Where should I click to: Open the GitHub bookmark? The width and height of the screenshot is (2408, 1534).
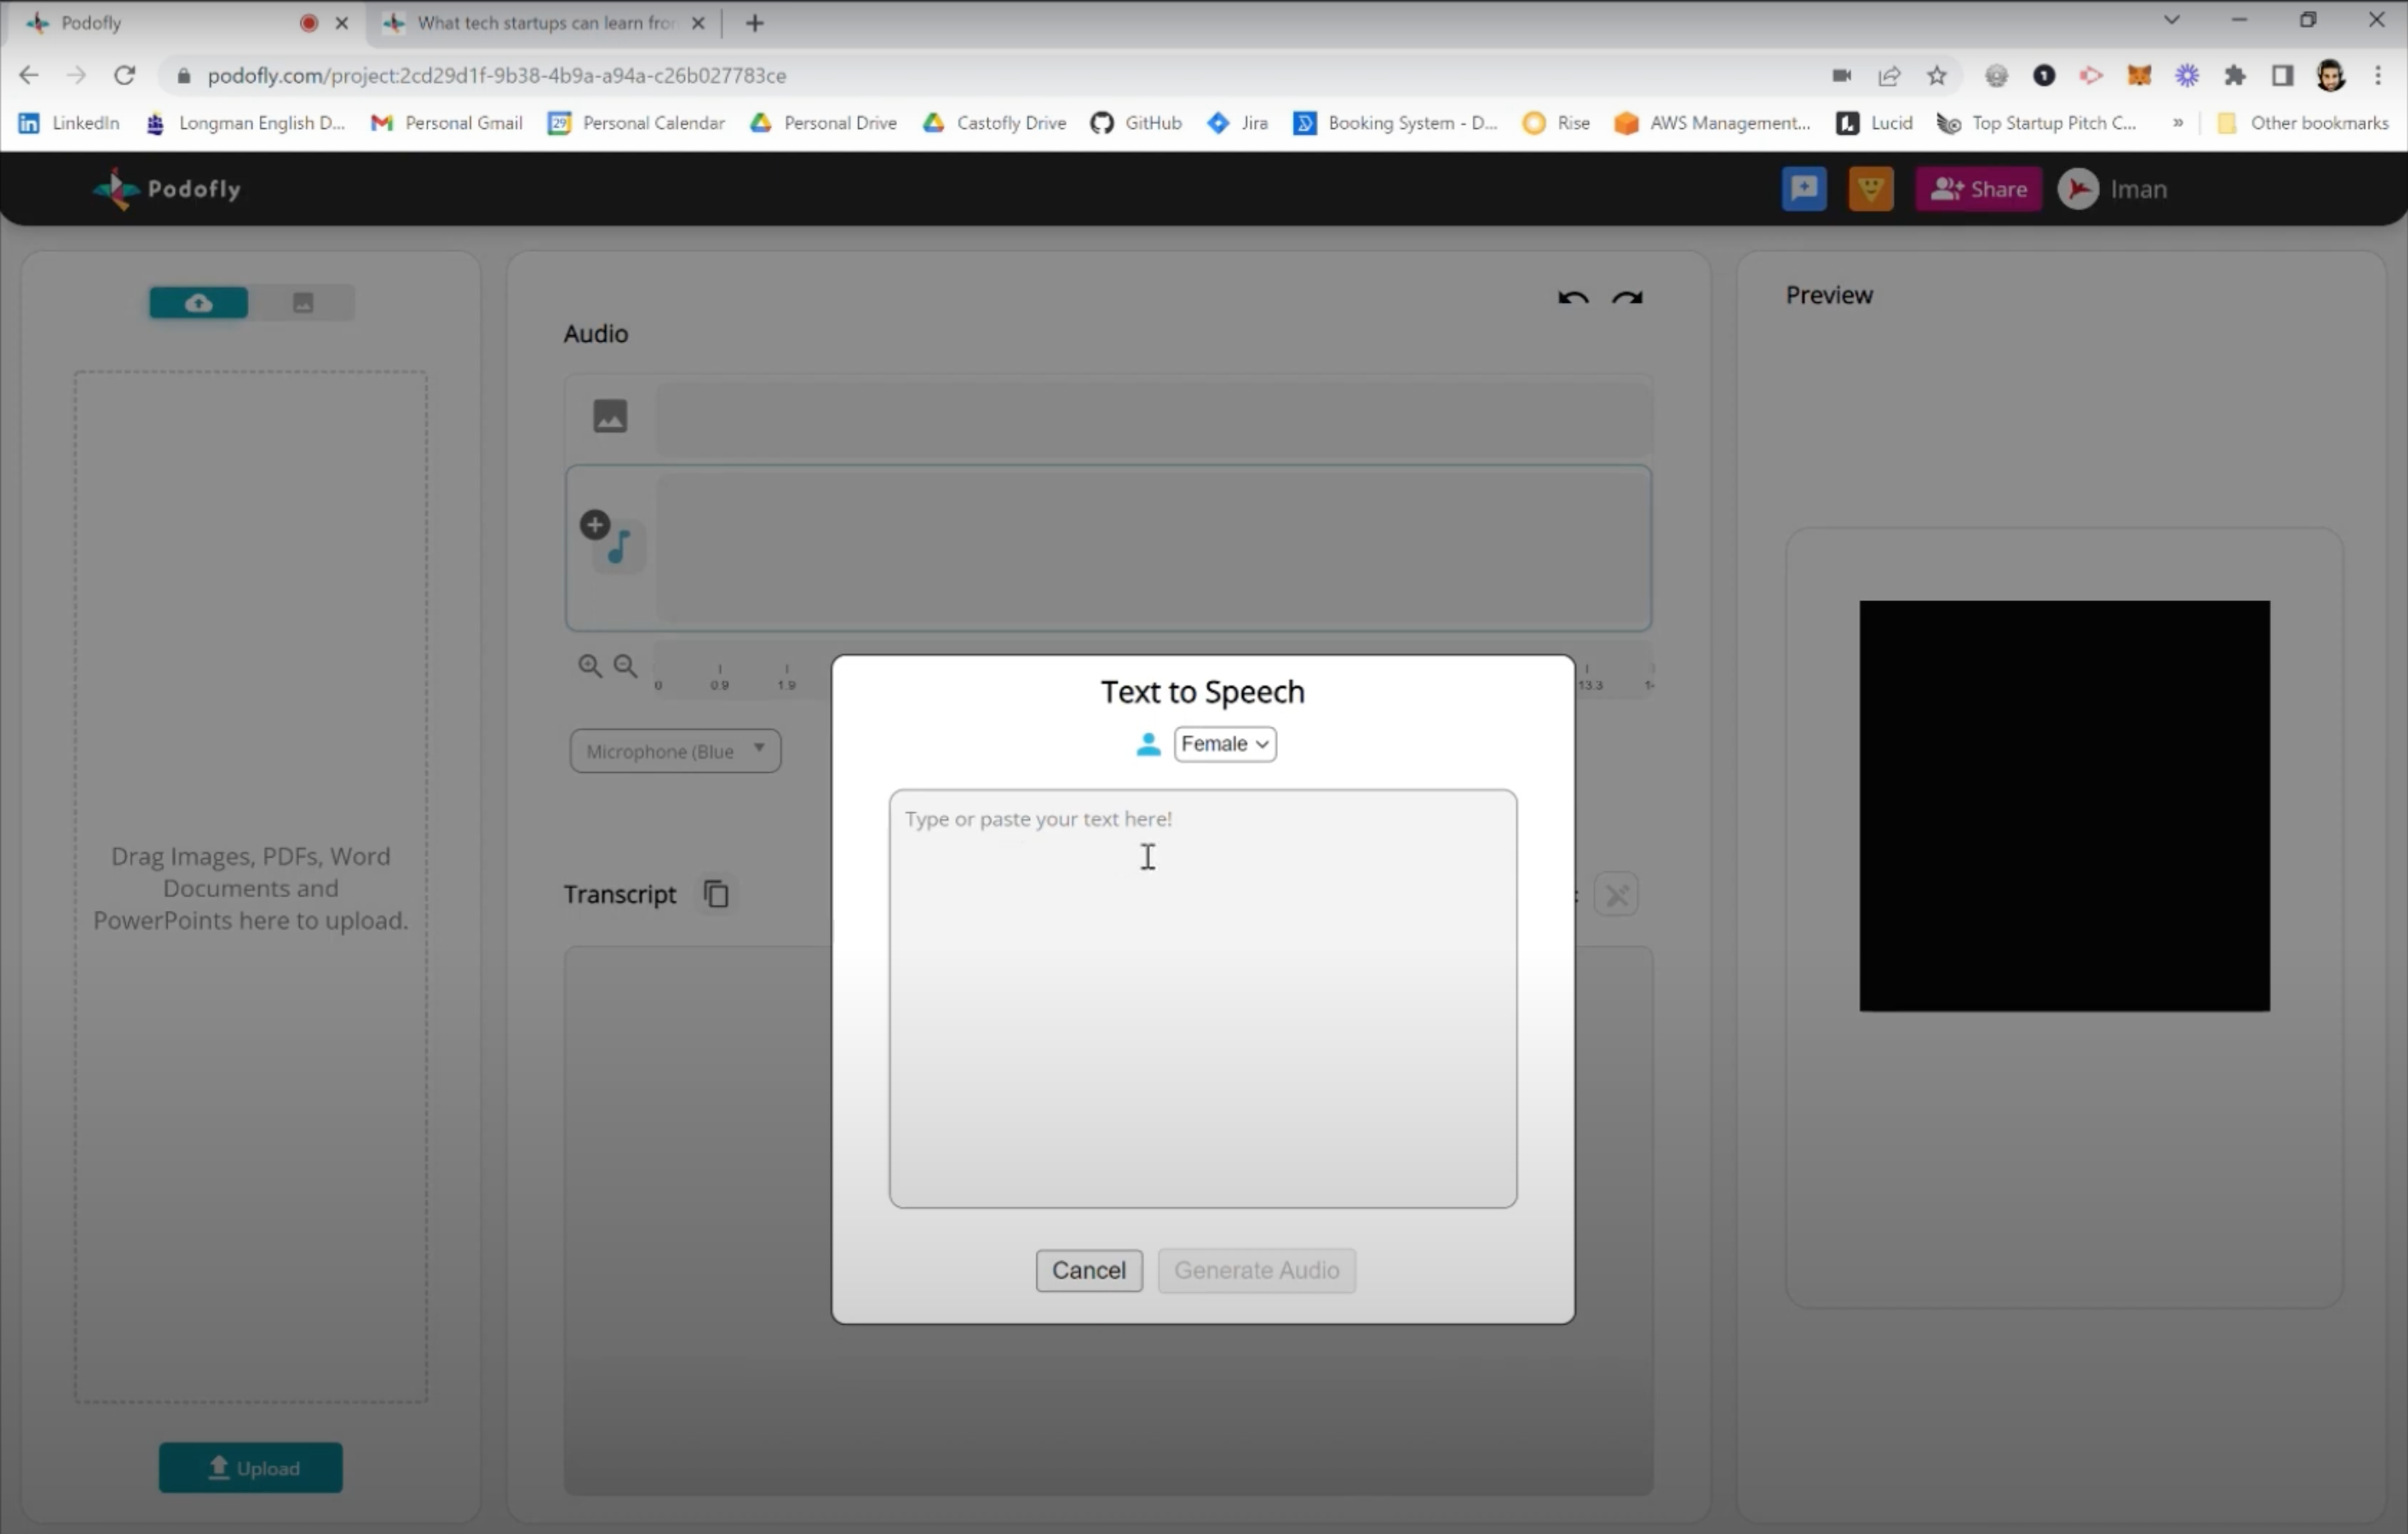(x=1136, y=123)
